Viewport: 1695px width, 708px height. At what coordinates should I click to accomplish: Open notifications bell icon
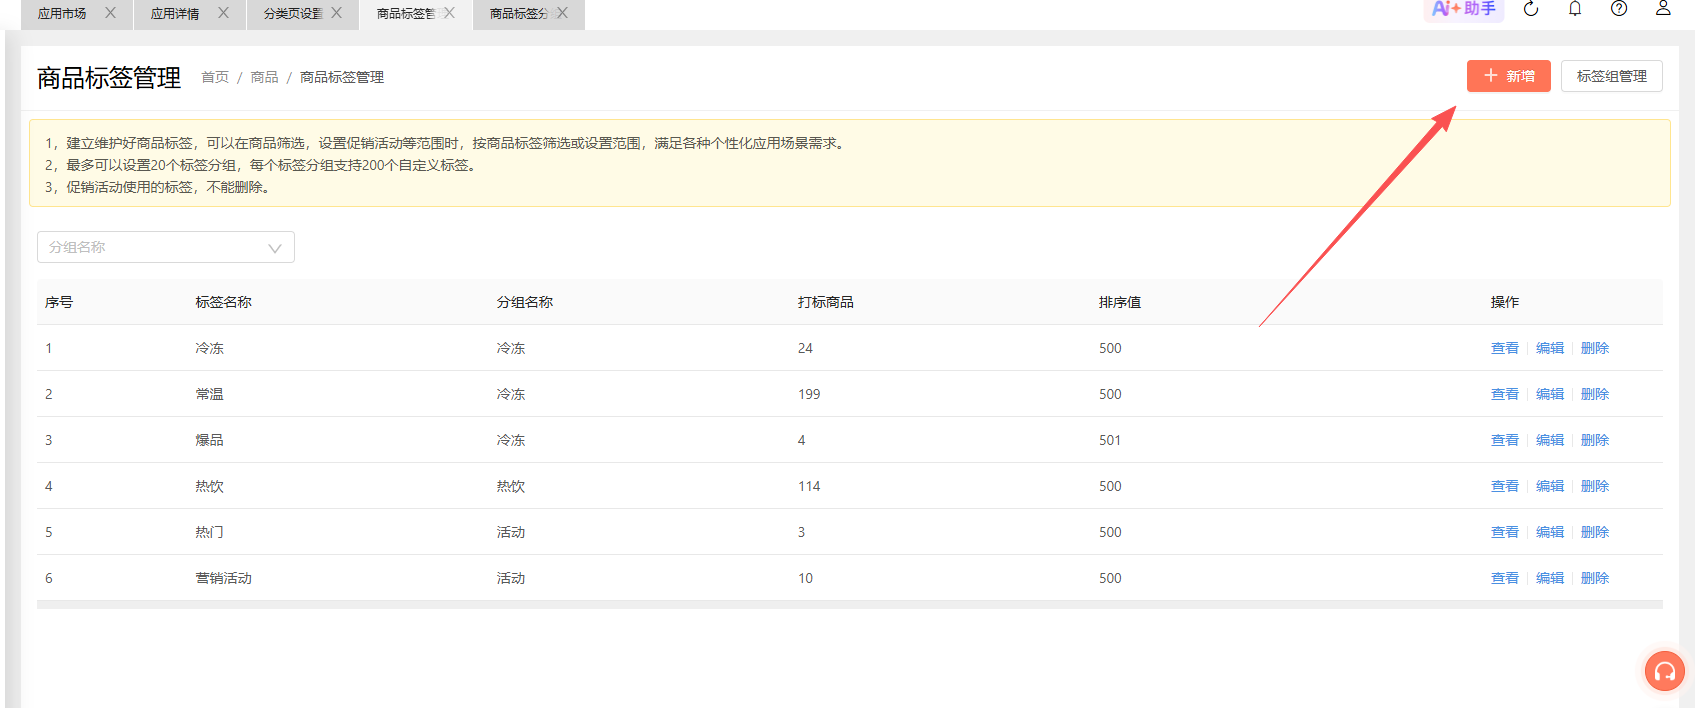(1575, 9)
